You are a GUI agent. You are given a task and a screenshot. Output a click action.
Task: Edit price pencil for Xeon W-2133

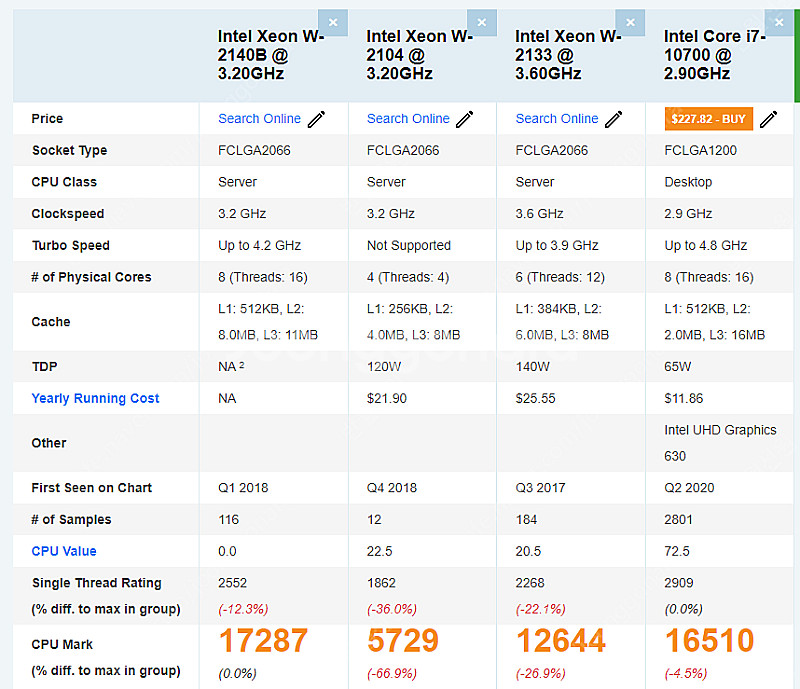[x=614, y=119]
